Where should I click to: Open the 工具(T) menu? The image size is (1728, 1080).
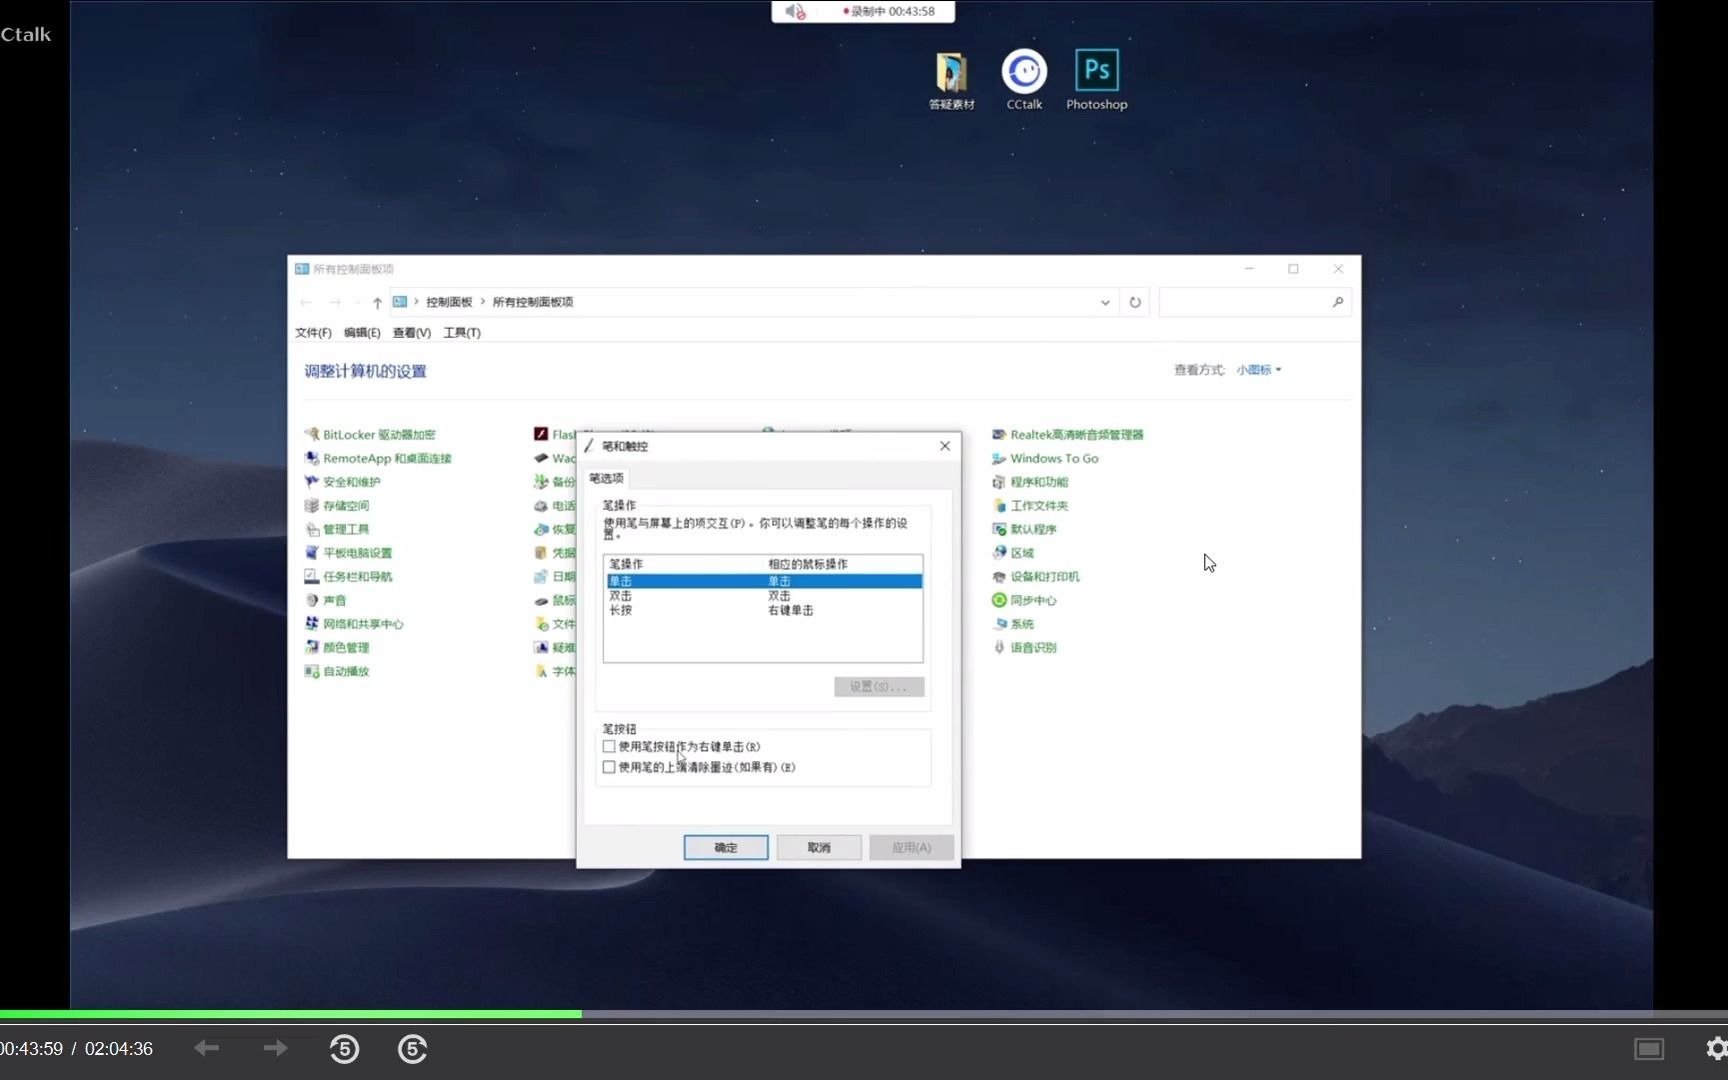461,333
